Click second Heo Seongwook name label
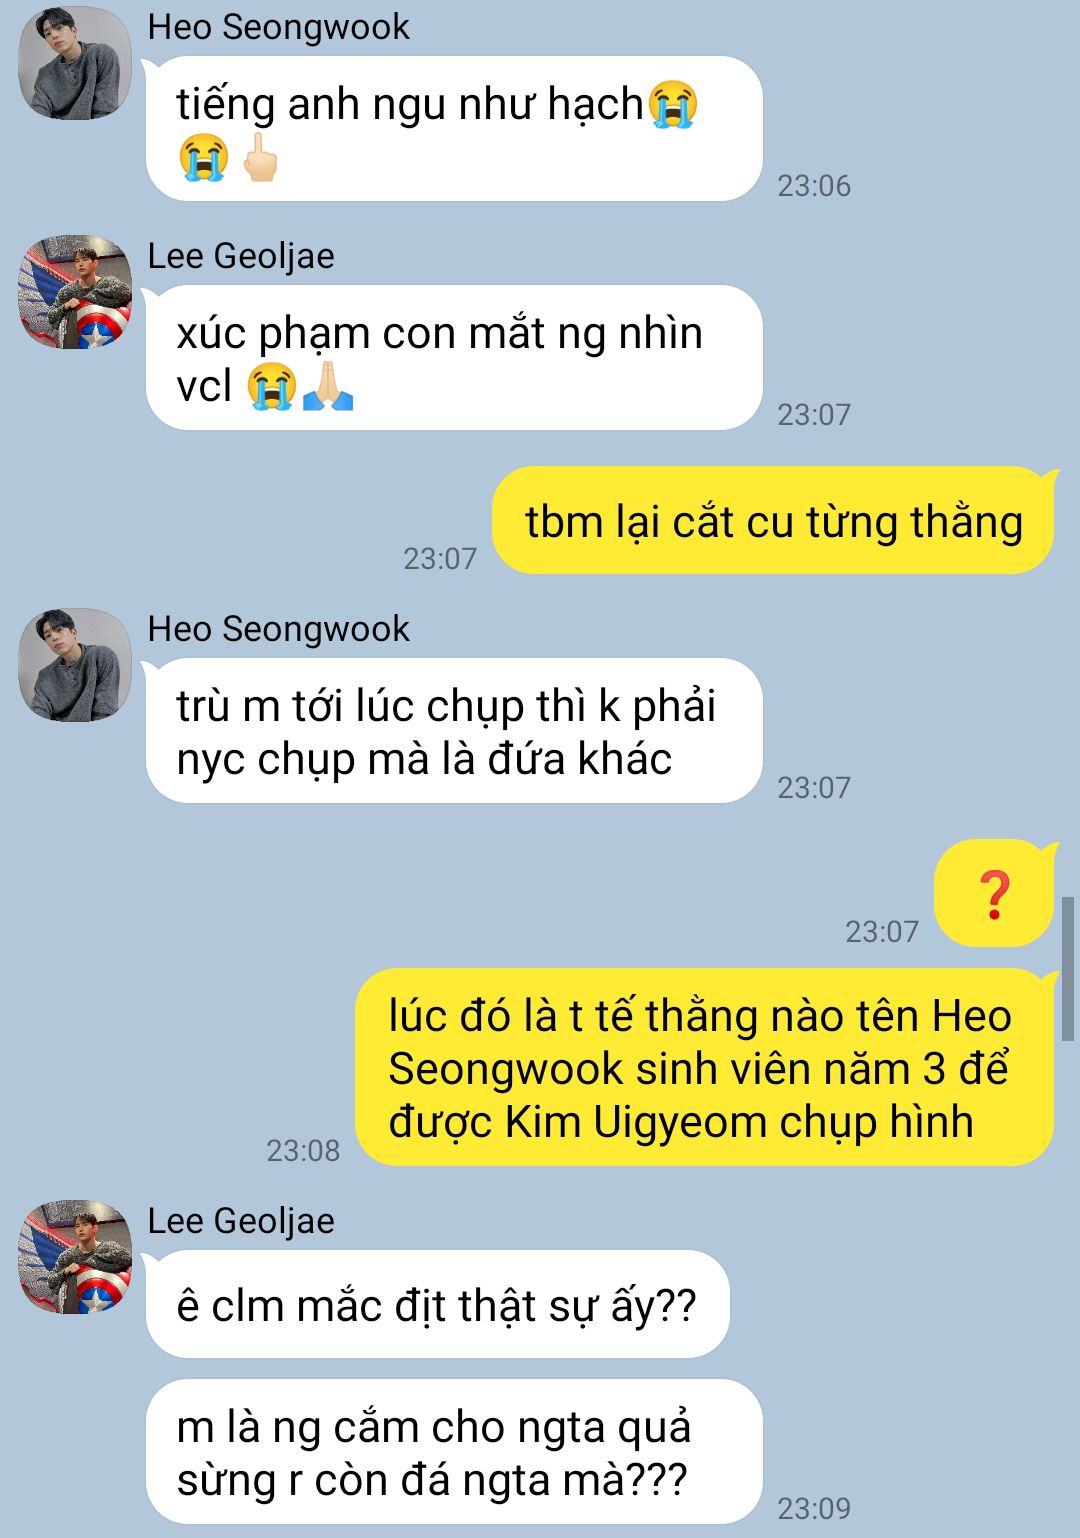1080x1538 pixels. click(x=278, y=629)
